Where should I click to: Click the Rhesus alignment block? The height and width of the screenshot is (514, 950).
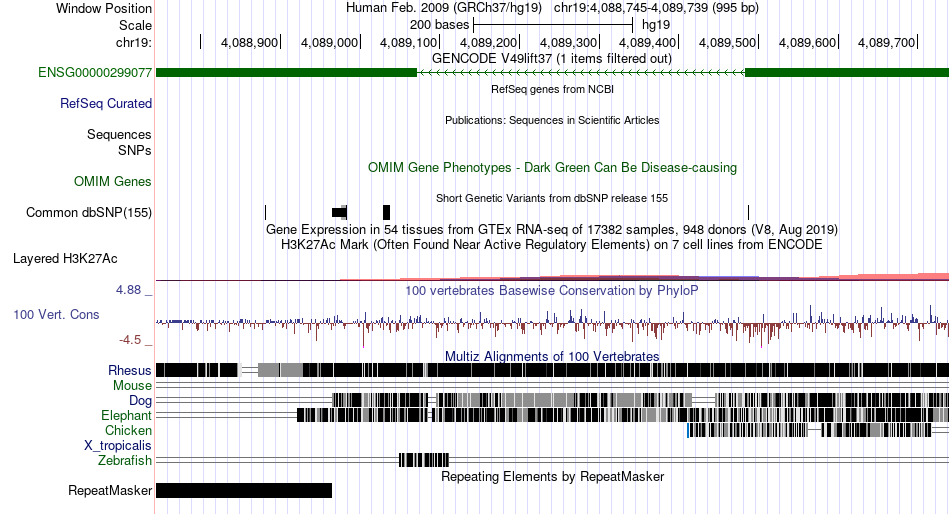(x=553, y=370)
